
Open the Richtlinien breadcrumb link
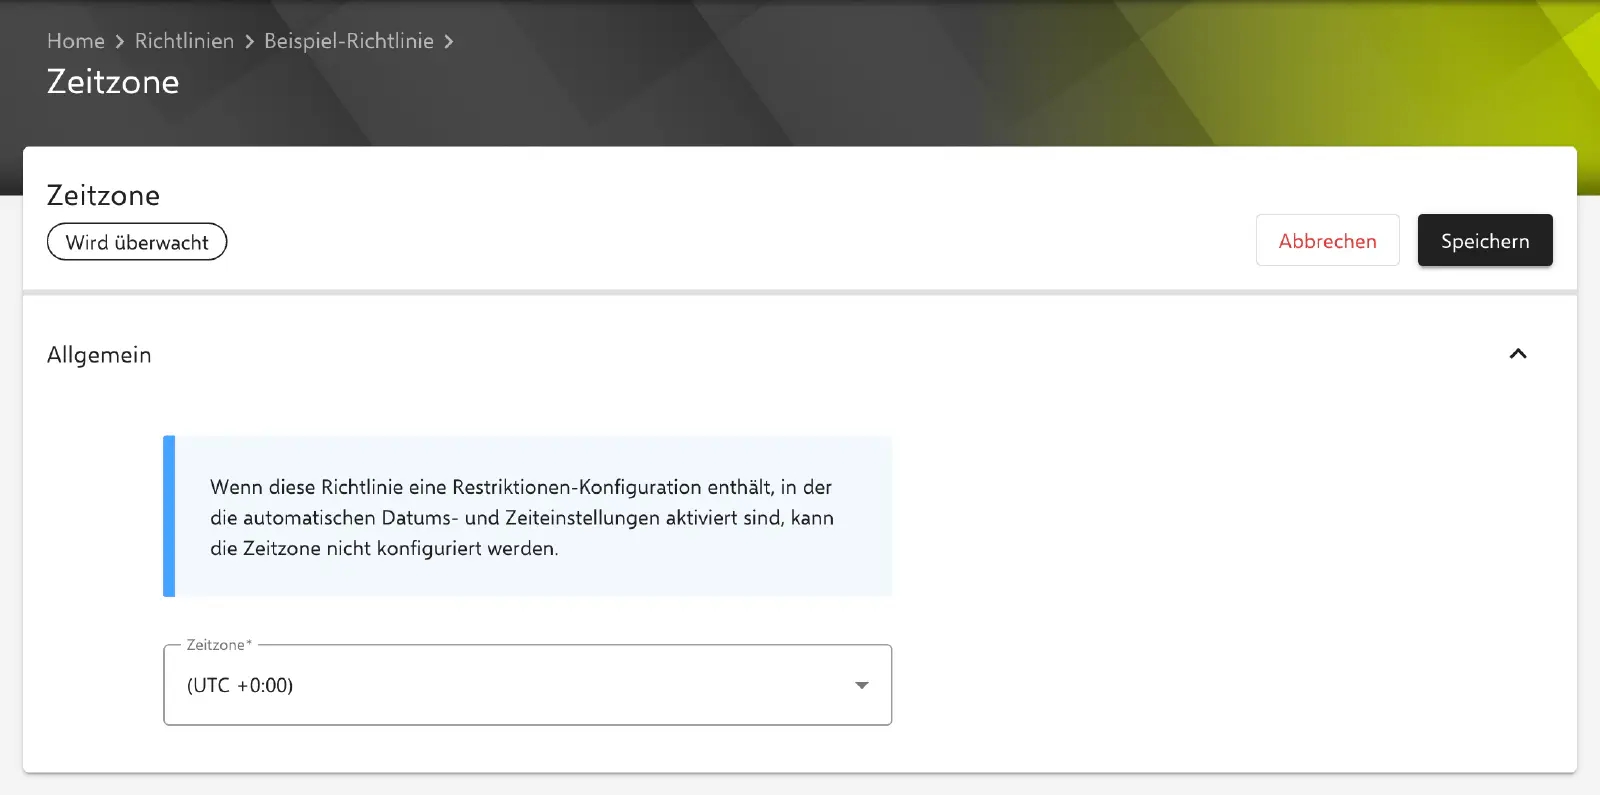point(184,41)
